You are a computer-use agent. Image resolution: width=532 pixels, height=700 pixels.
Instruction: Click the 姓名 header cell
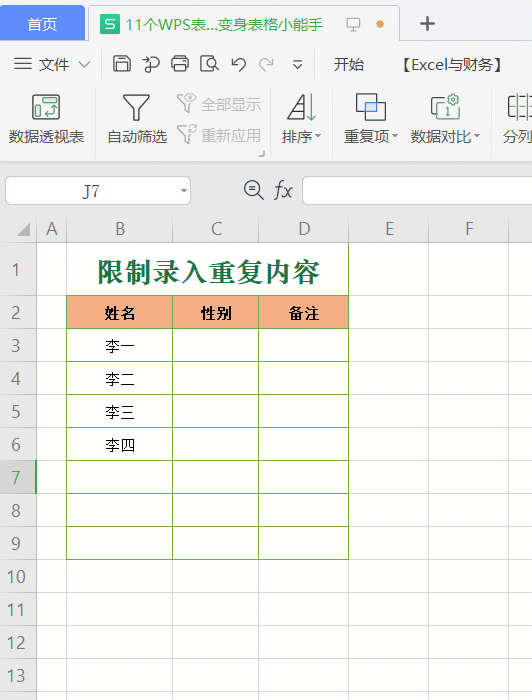(120, 312)
